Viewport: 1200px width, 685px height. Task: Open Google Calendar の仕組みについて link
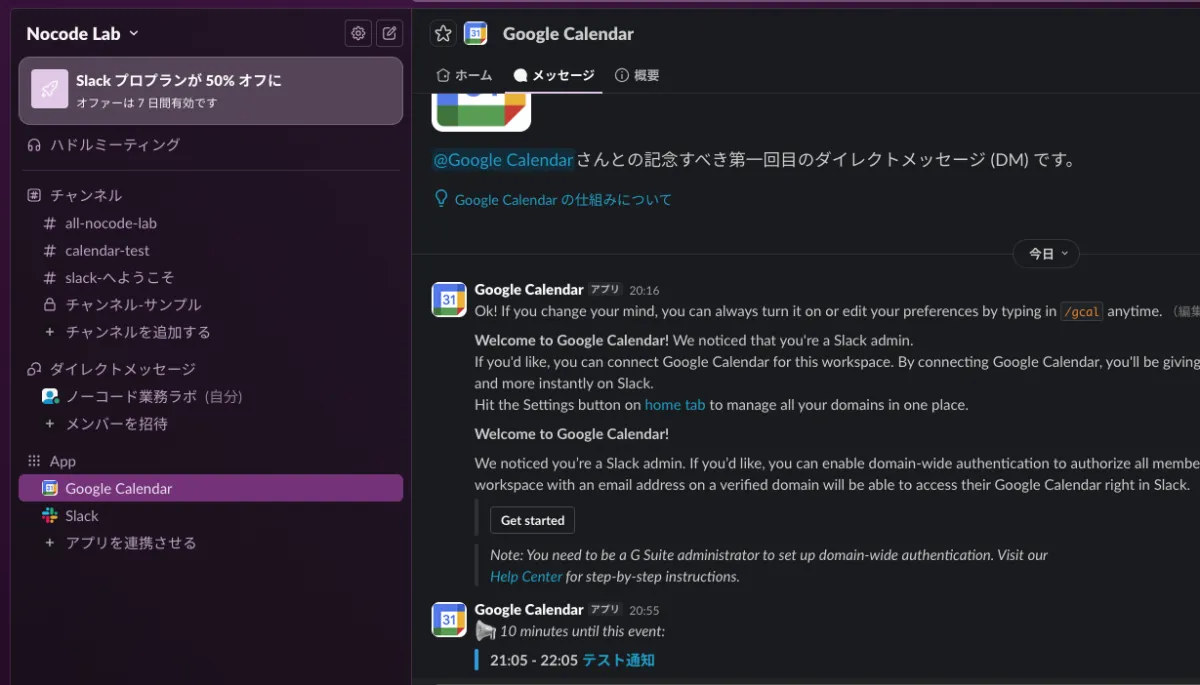(563, 200)
